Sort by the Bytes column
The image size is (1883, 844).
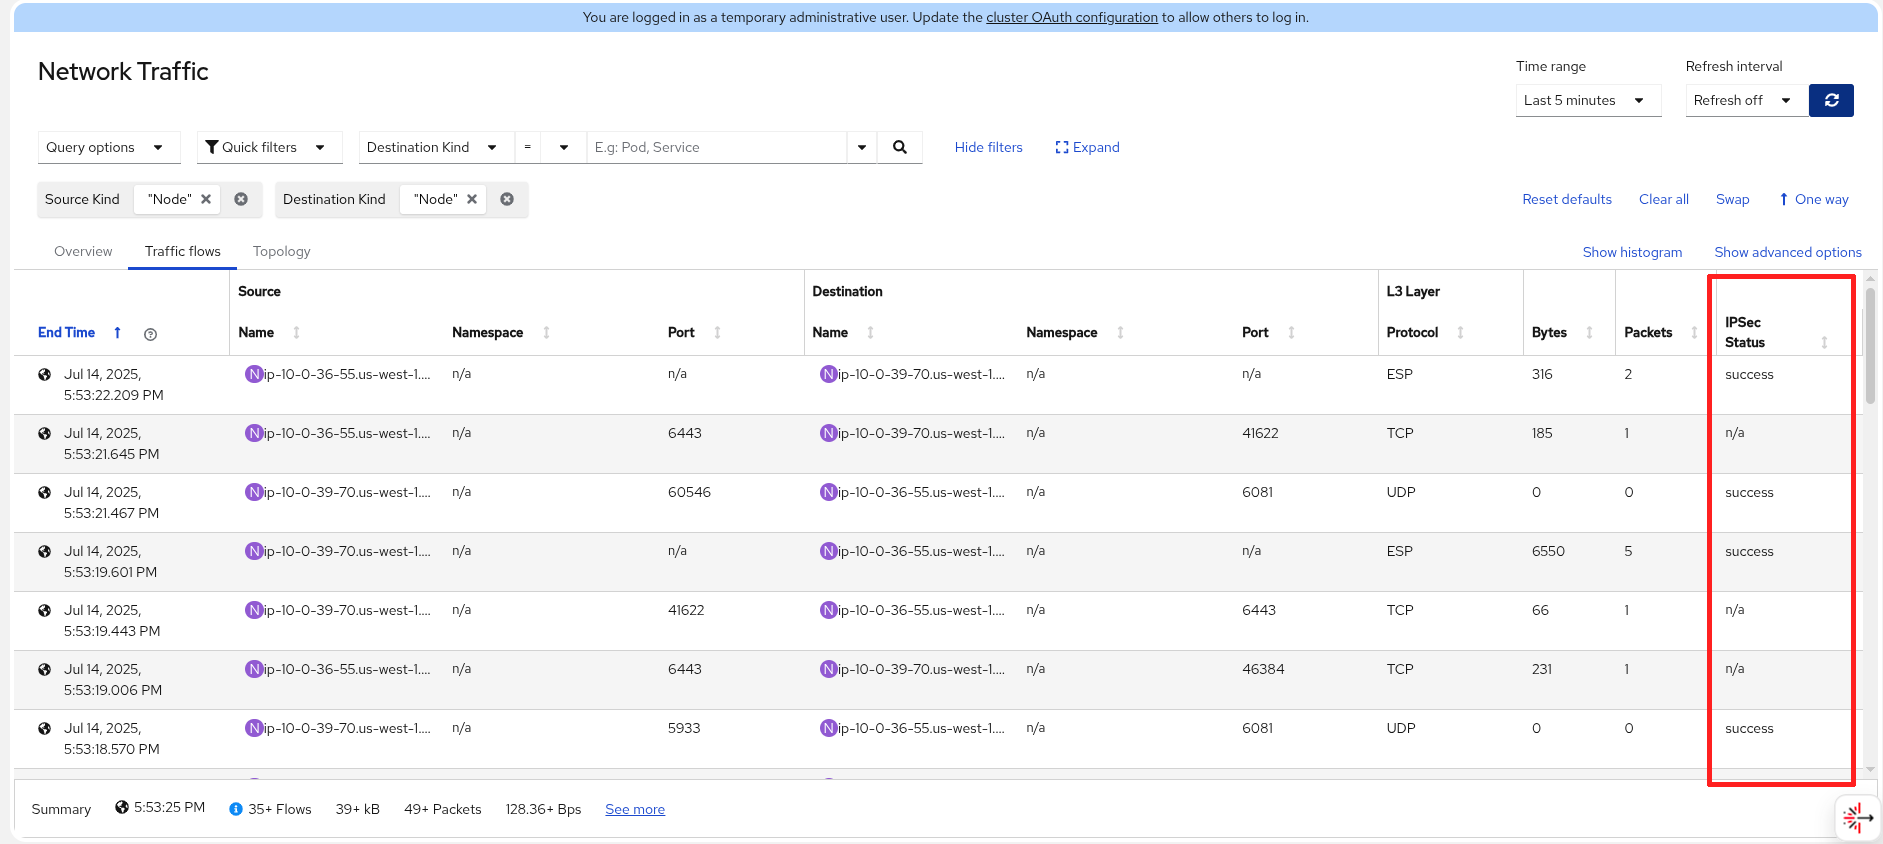click(1589, 332)
